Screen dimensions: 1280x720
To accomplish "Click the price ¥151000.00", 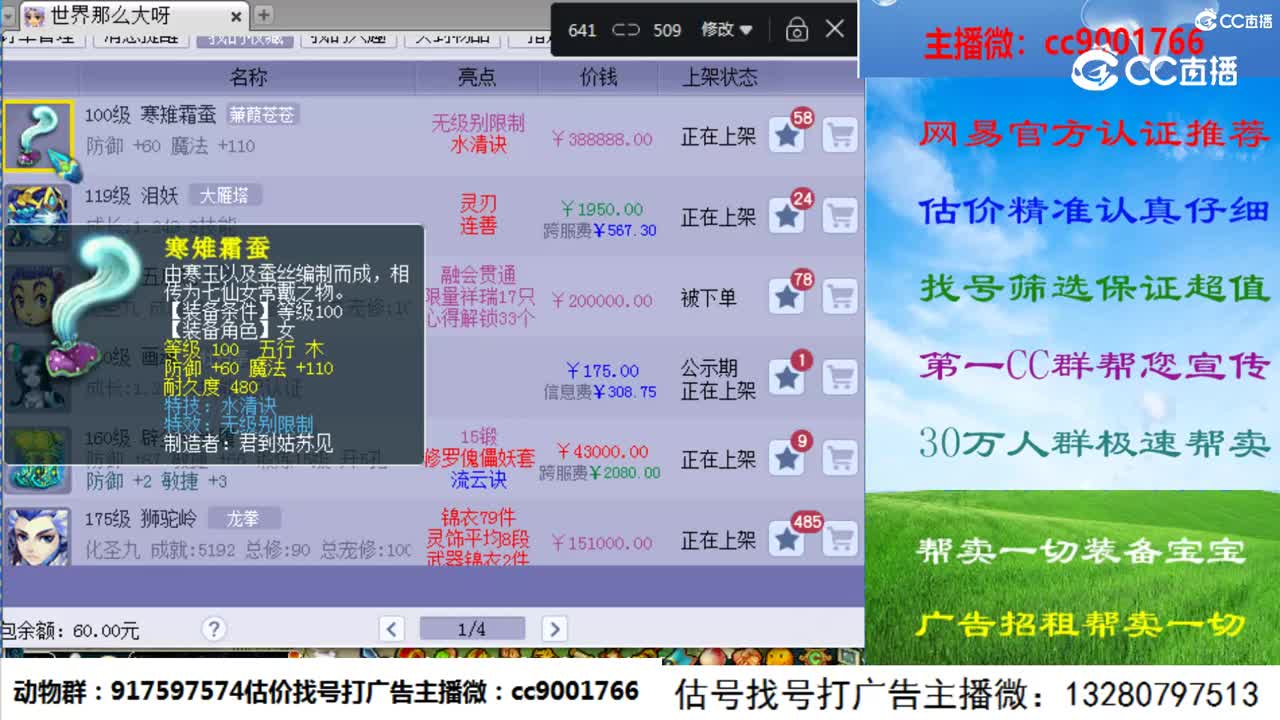I will 601,543.
